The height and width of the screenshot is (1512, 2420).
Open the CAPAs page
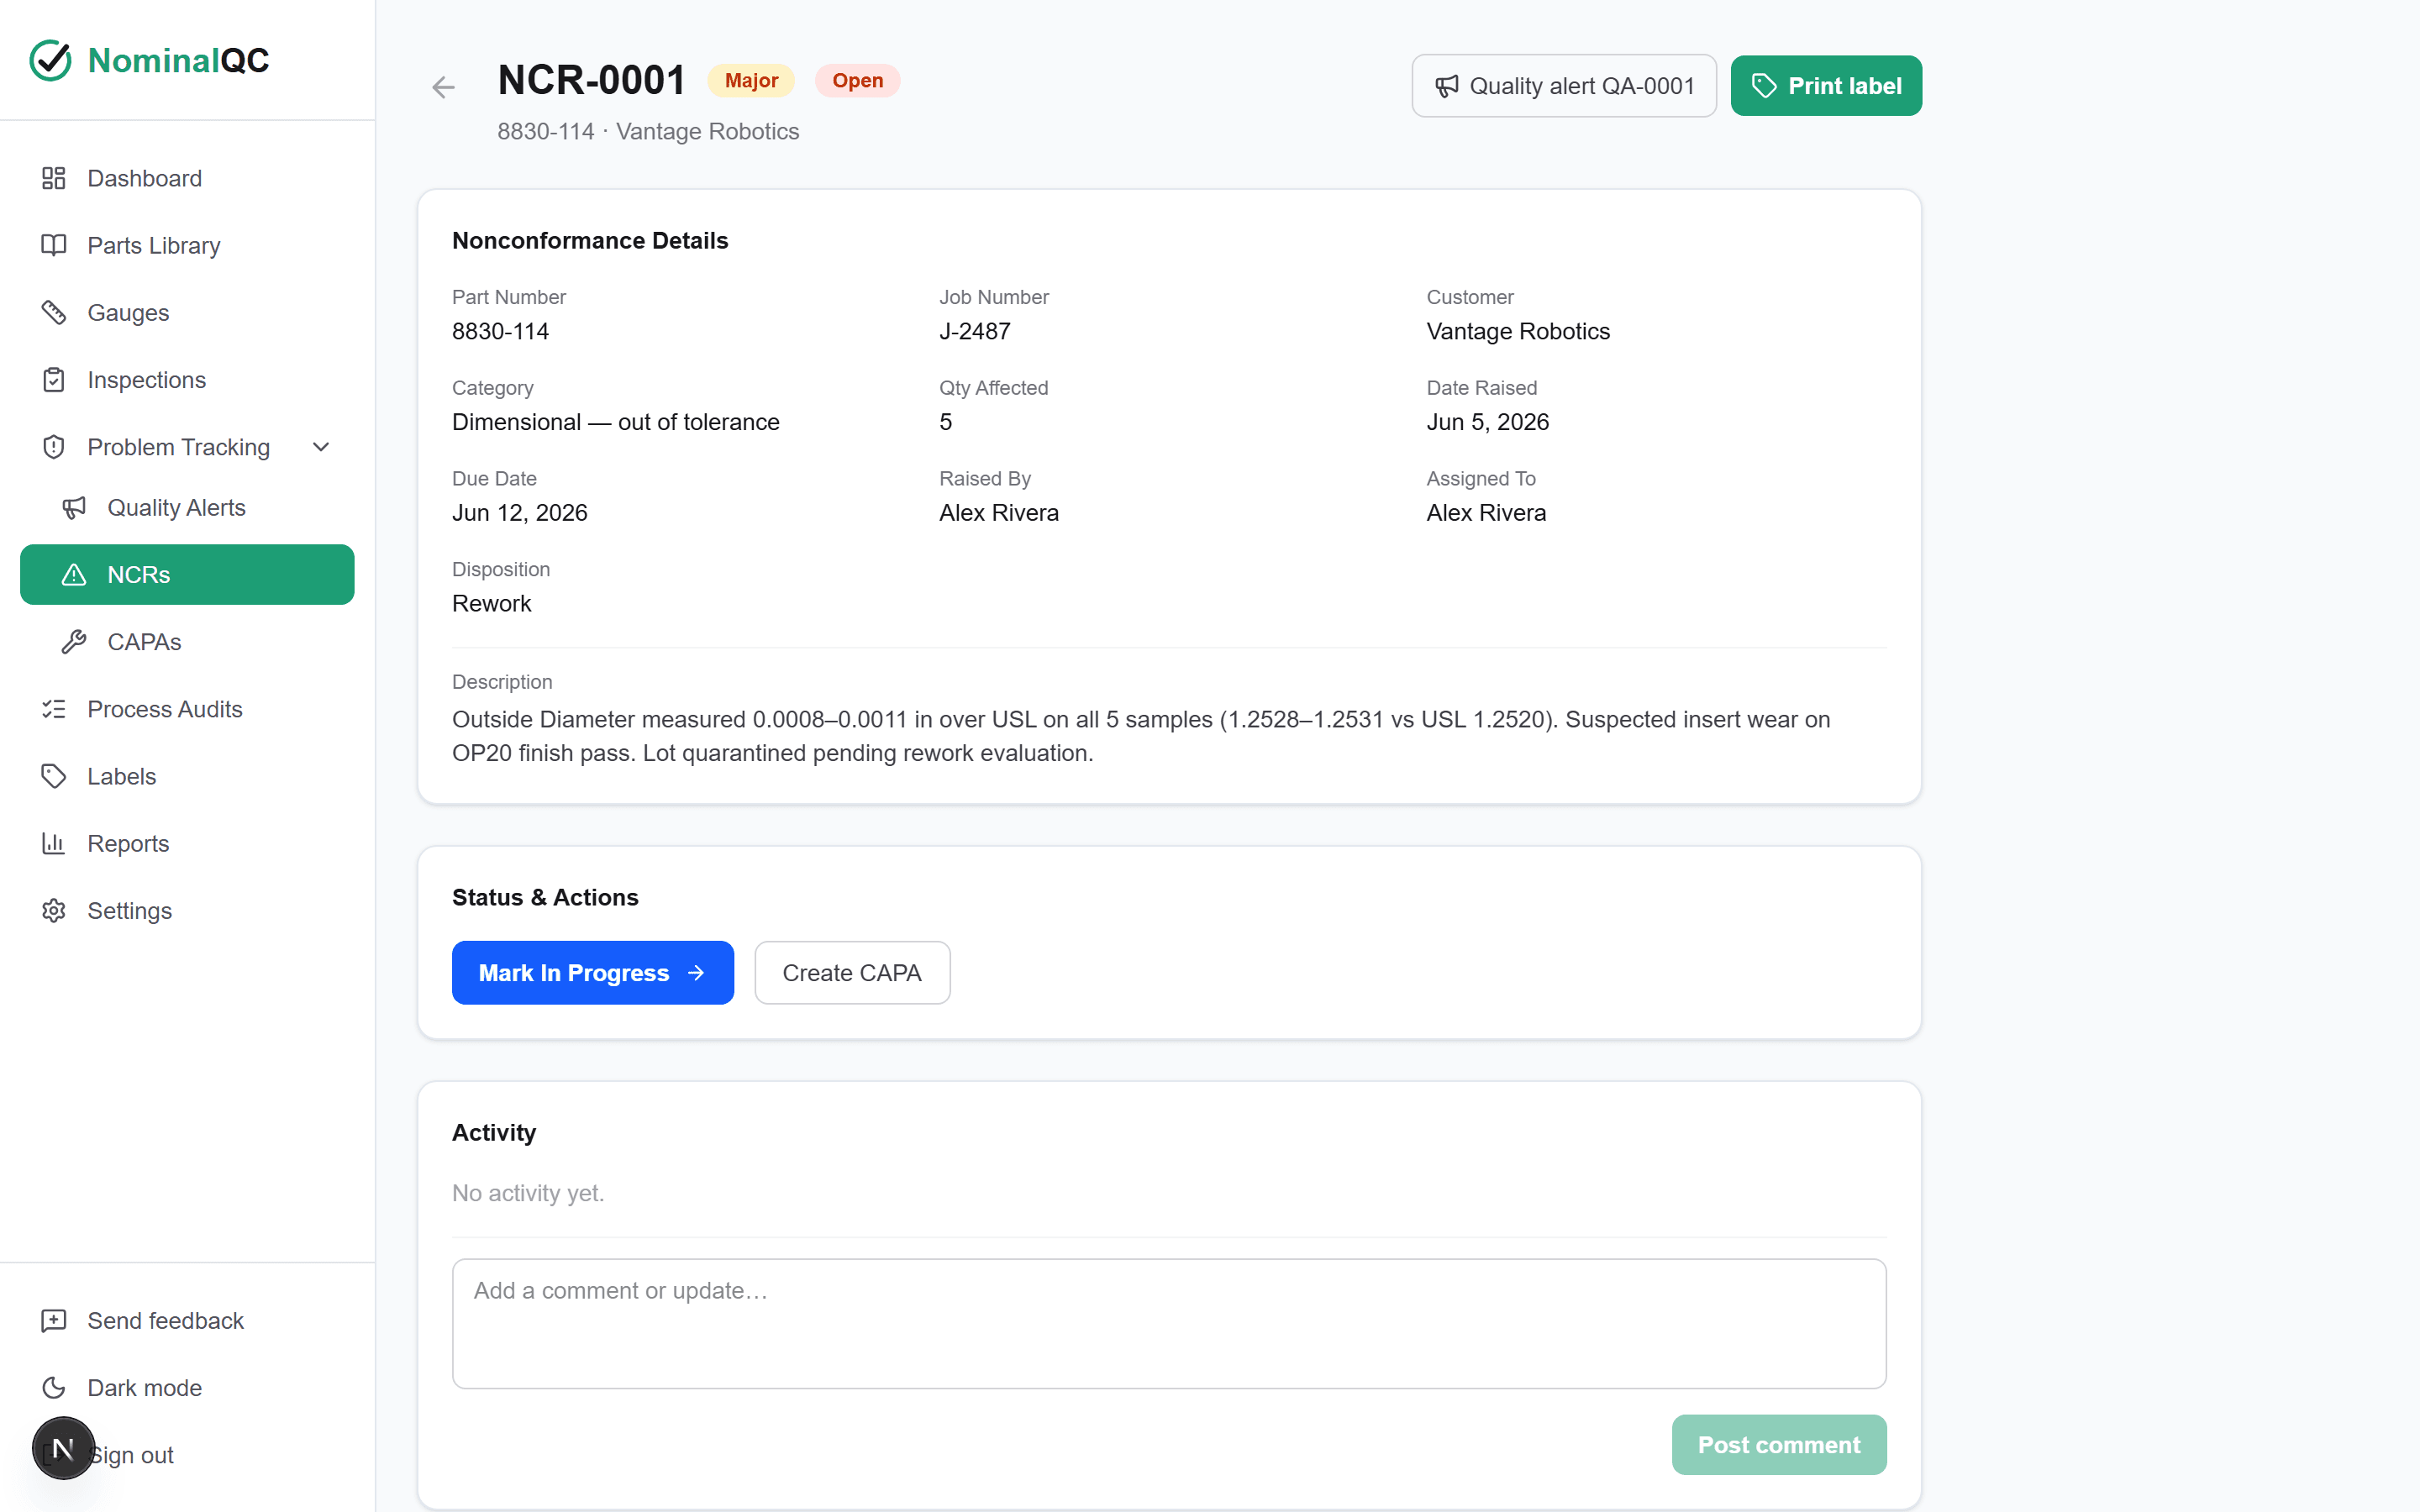(x=187, y=642)
